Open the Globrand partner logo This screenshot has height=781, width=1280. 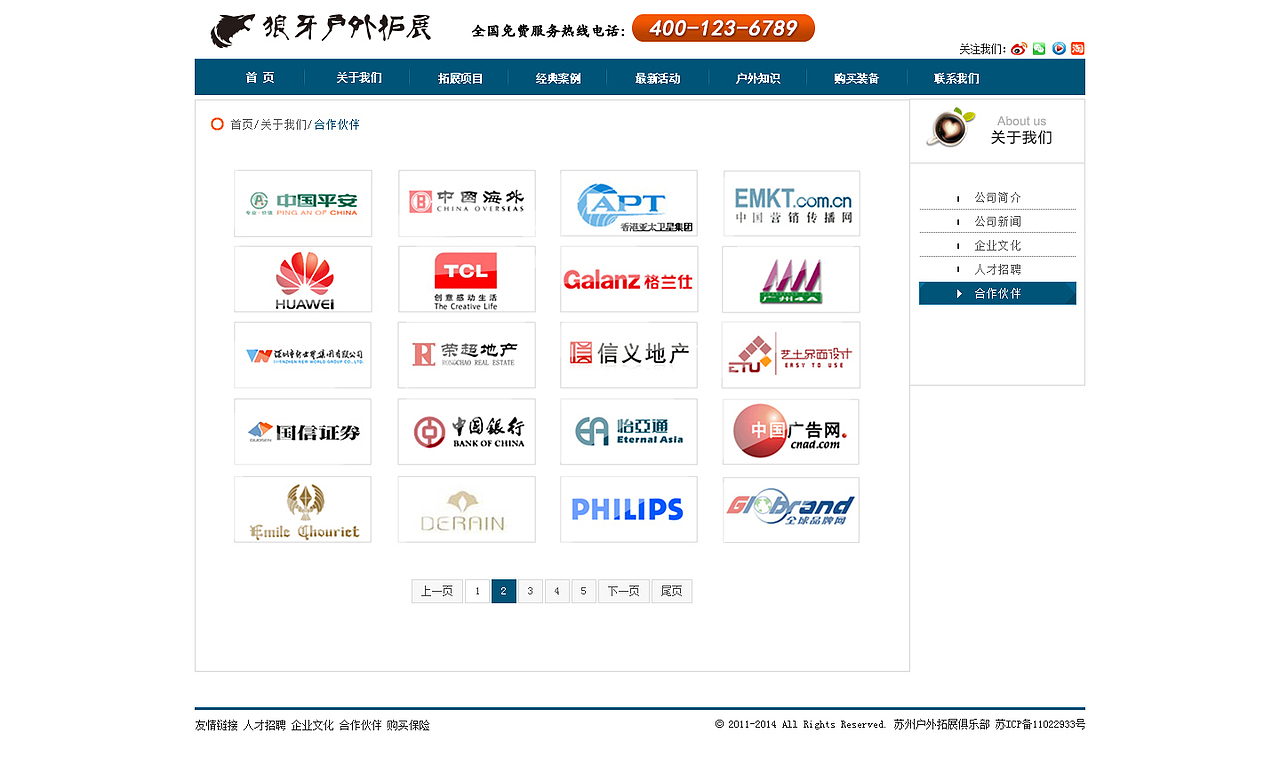pyautogui.click(x=791, y=509)
